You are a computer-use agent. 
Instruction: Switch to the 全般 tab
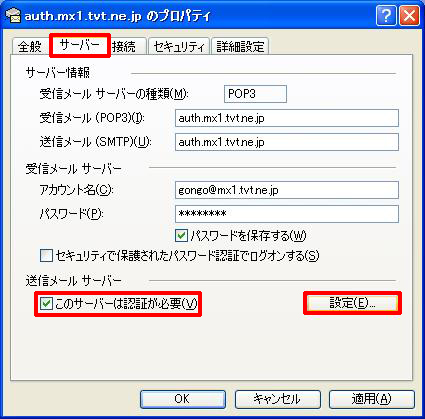click(x=30, y=46)
